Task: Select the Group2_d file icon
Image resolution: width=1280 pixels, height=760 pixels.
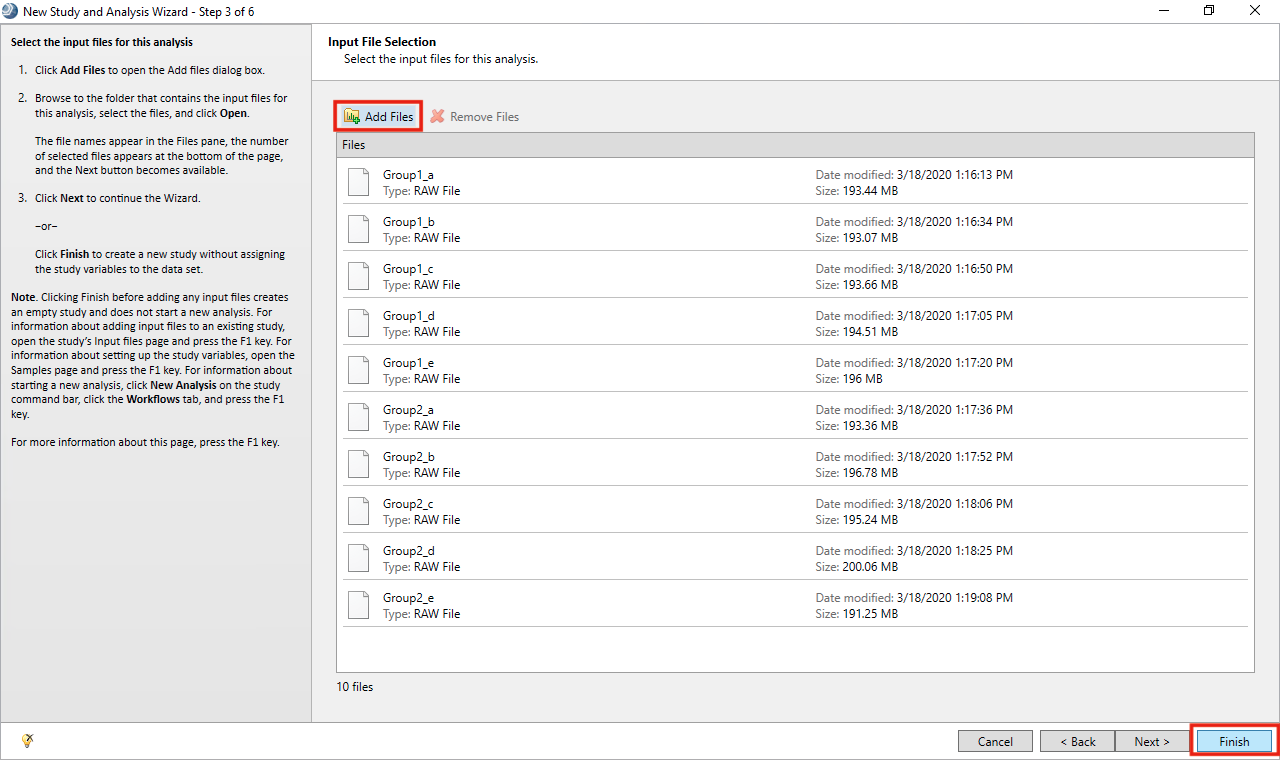Action: tap(358, 558)
